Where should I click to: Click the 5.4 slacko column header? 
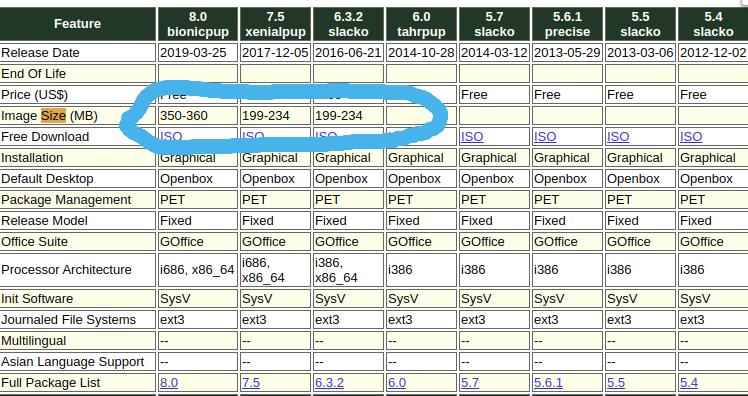713,24
